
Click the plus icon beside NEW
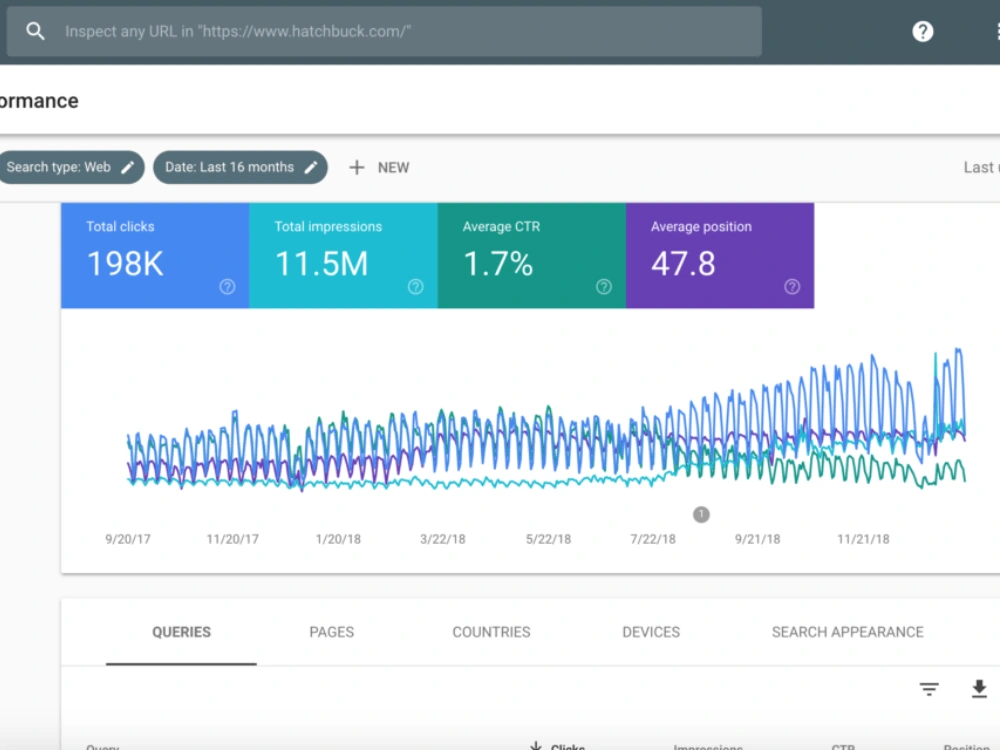tap(357, 167)
